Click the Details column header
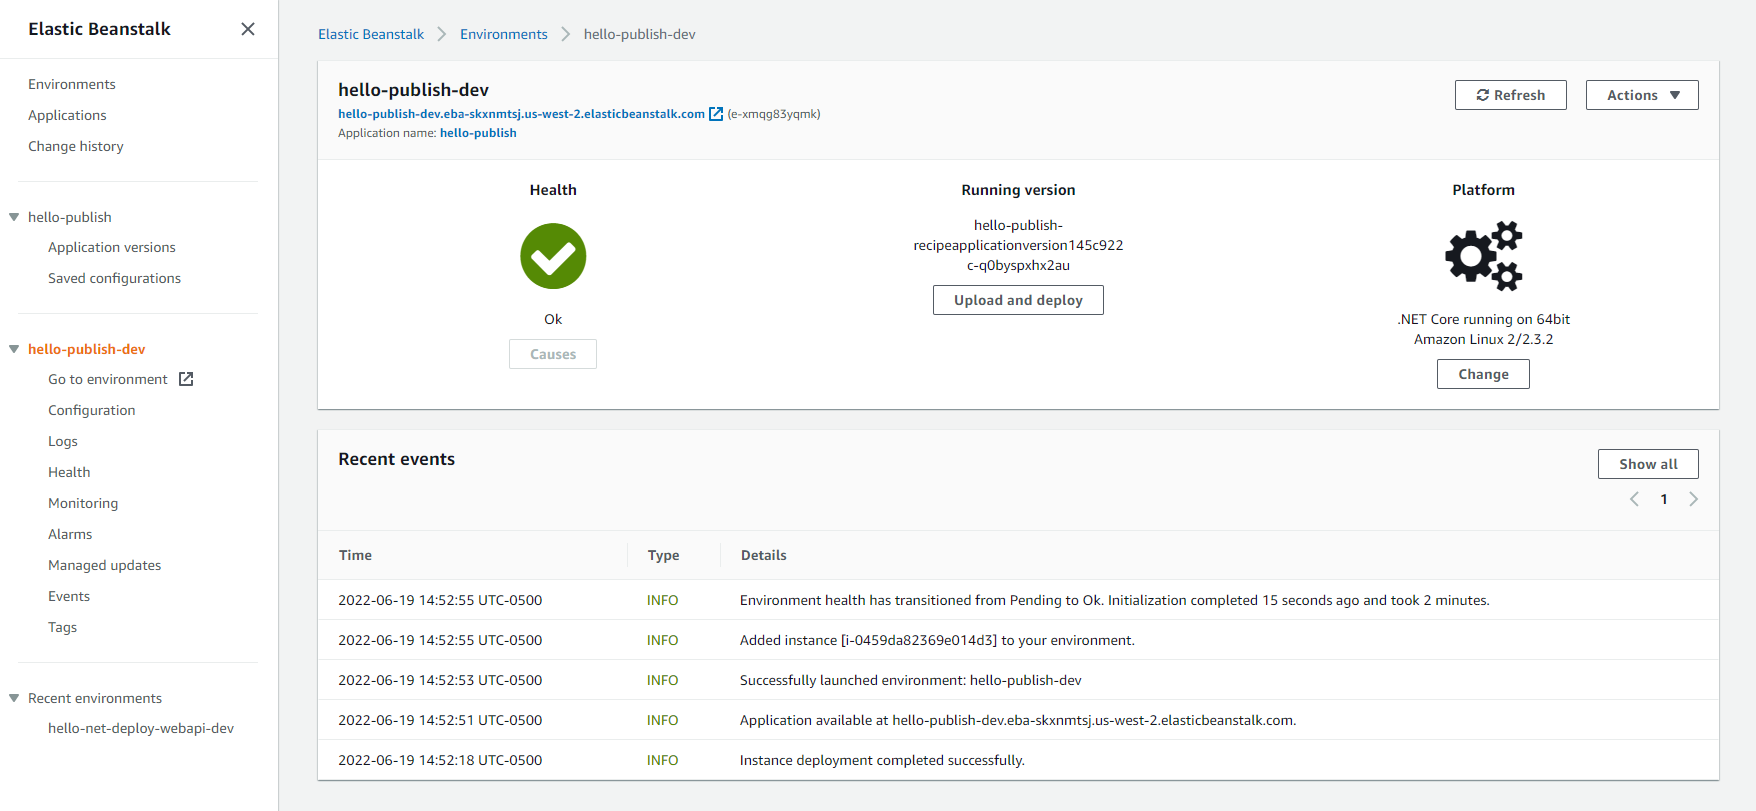 [x=764, y=555]
